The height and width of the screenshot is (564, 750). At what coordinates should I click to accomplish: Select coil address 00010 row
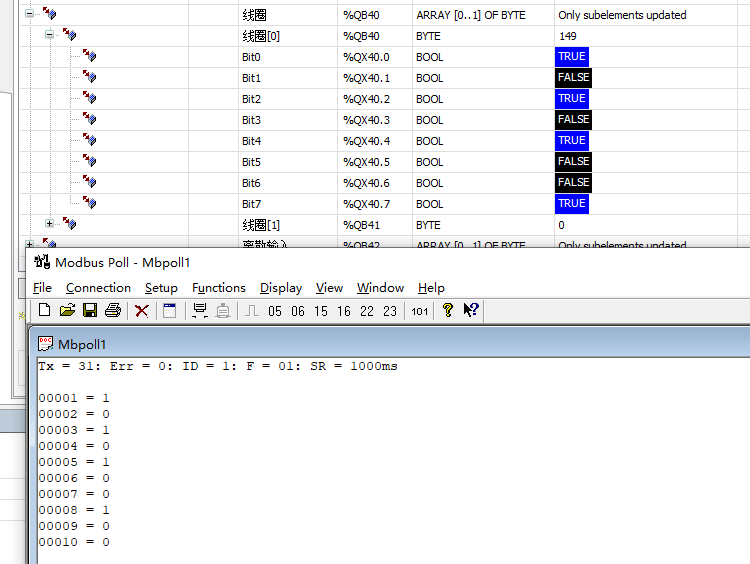(74, 542)
